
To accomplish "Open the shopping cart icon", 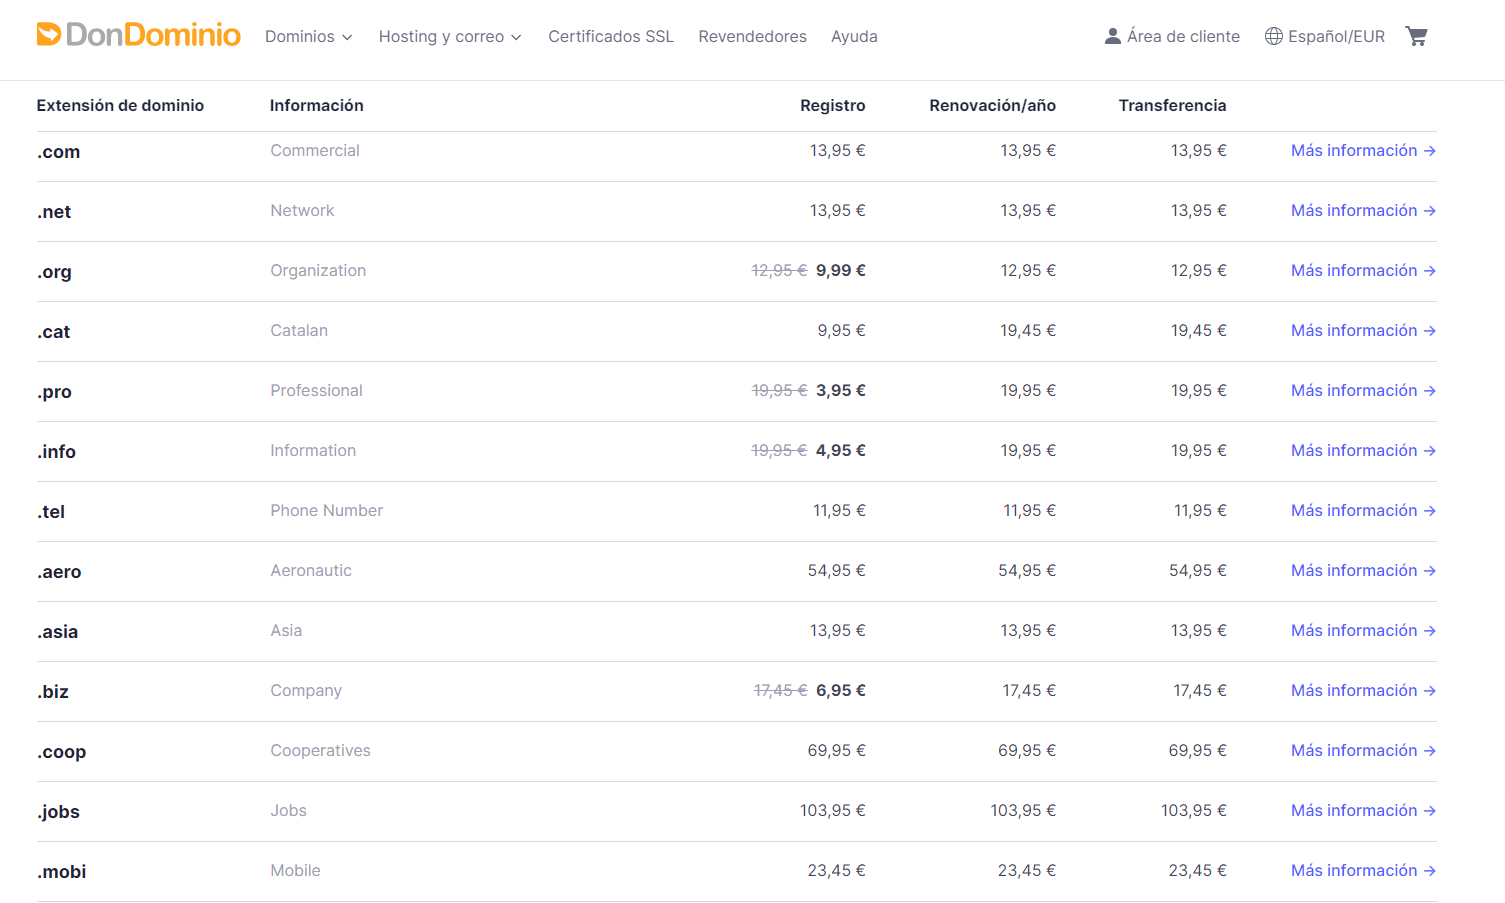I will point(1416,36).
